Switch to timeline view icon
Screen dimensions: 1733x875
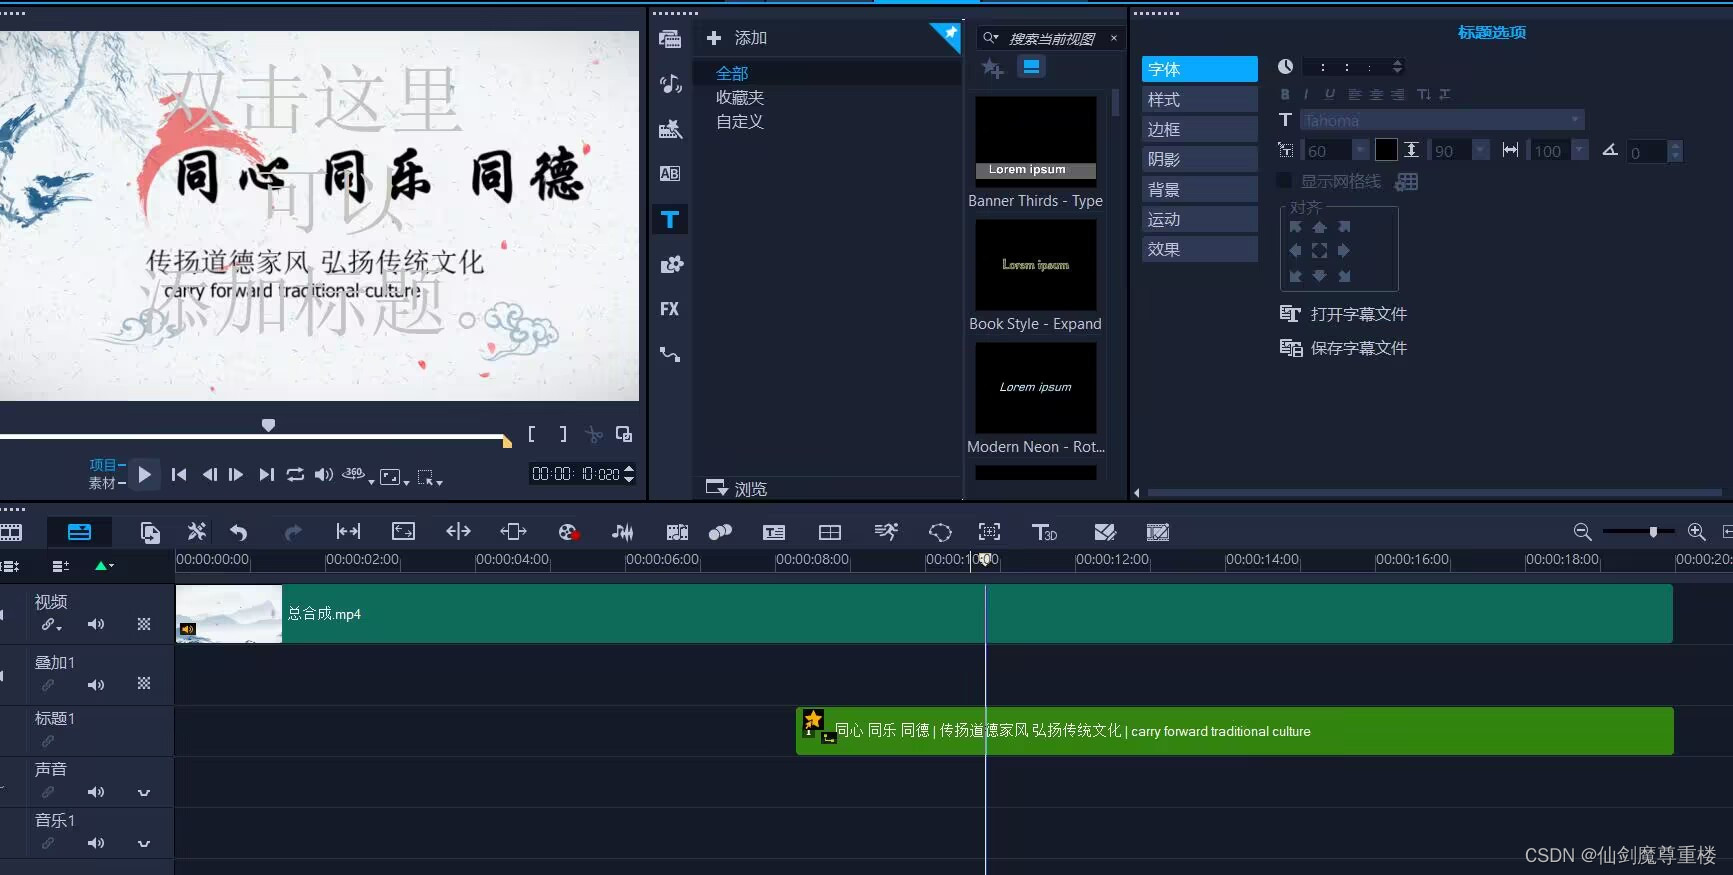(x=79, y=532)
